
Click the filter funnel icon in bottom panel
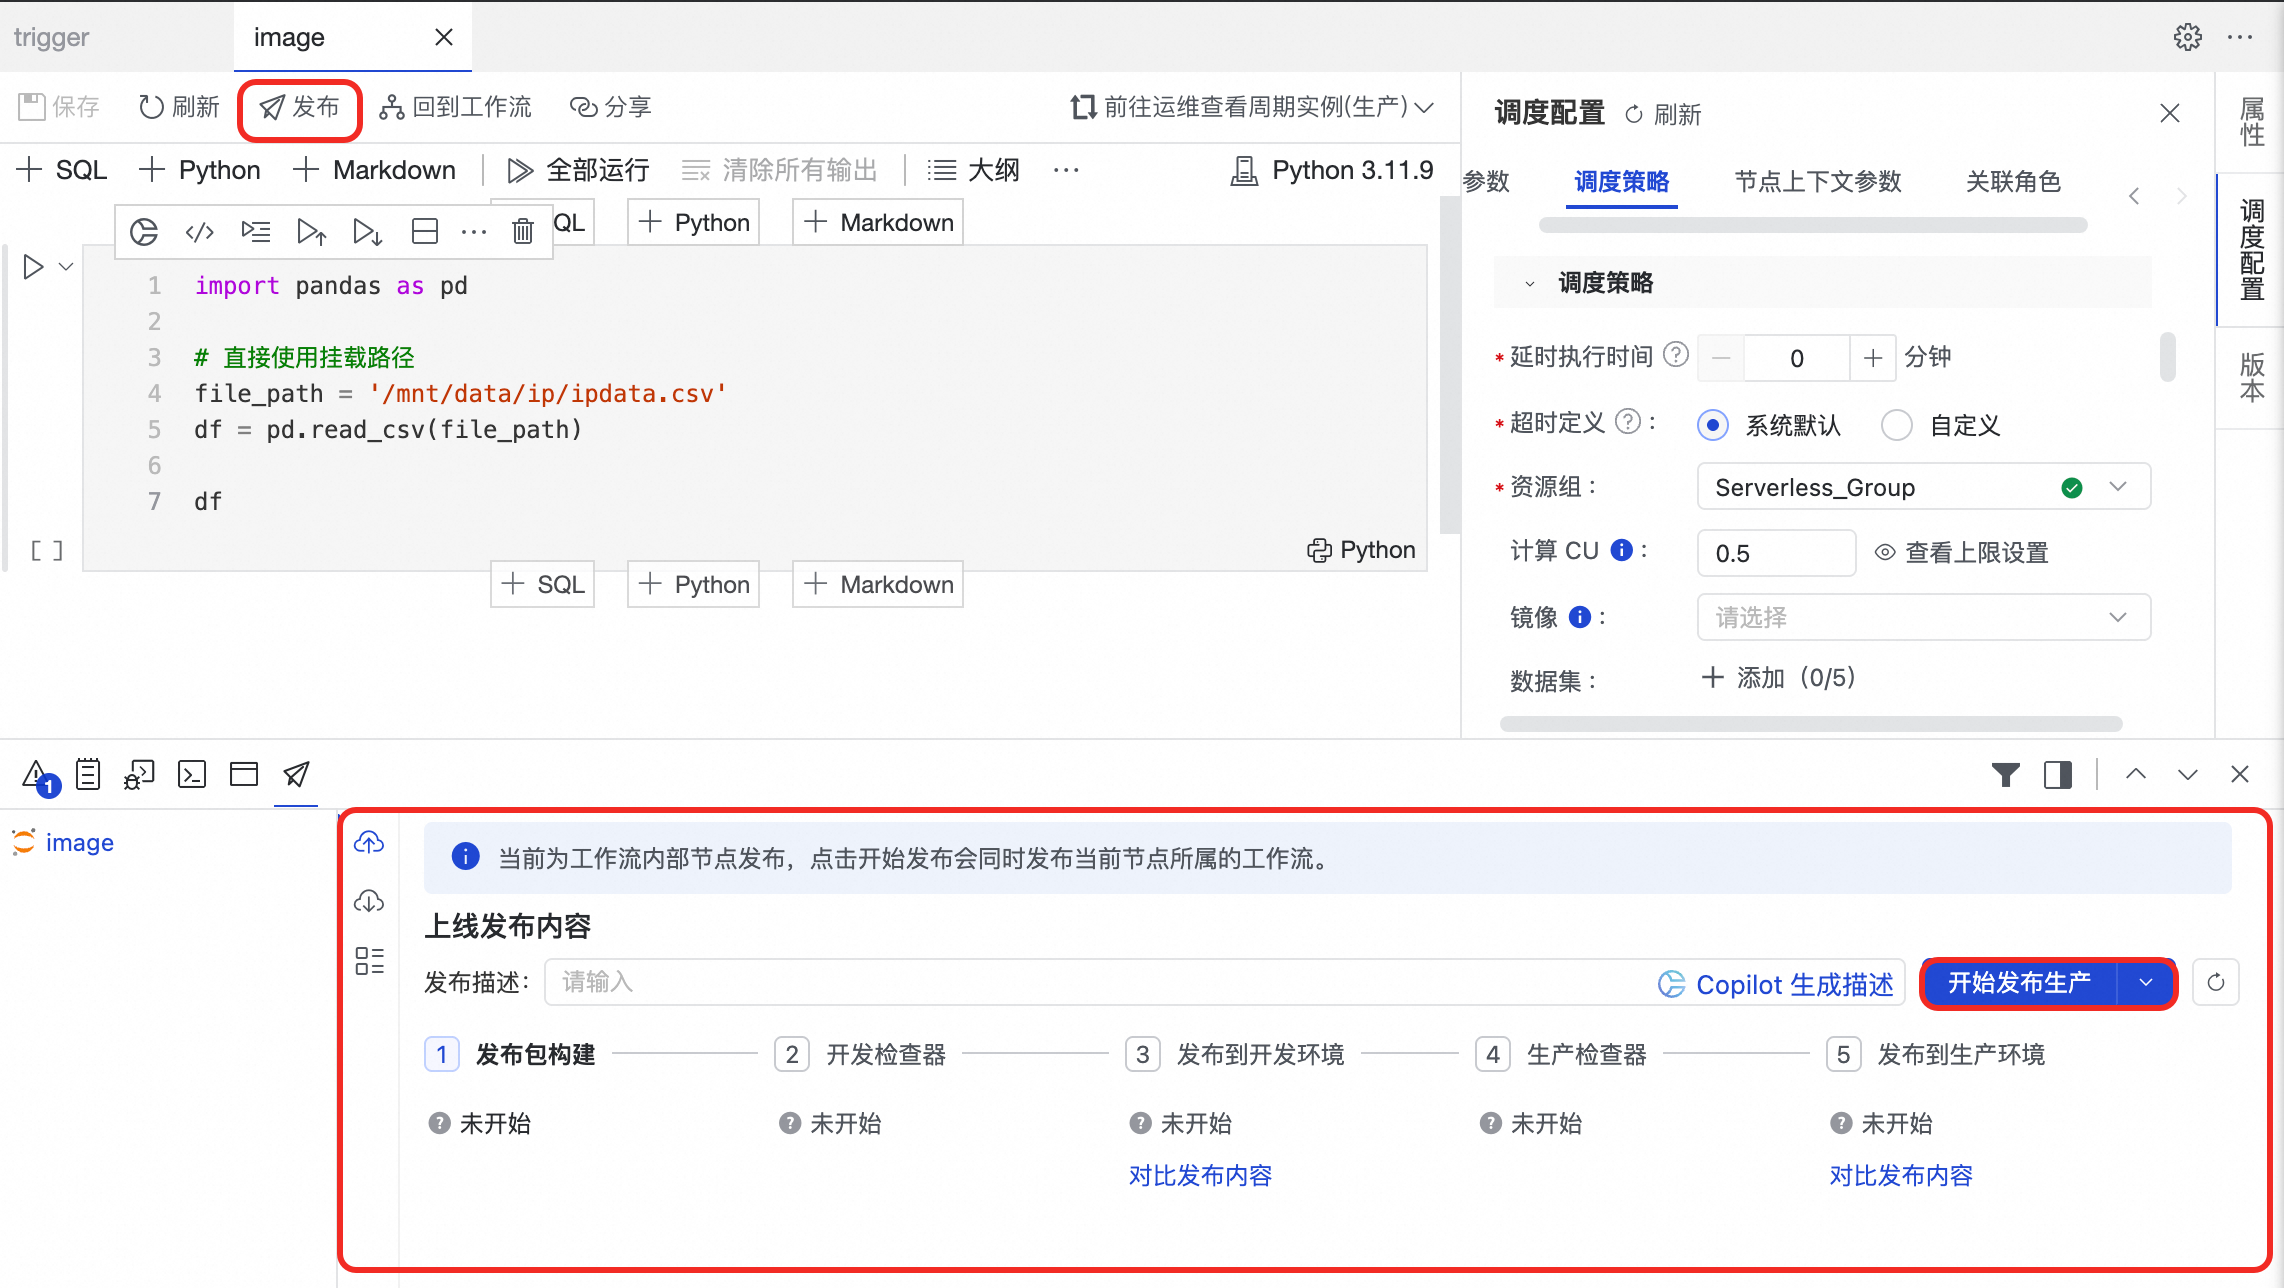coord(2005,775)
